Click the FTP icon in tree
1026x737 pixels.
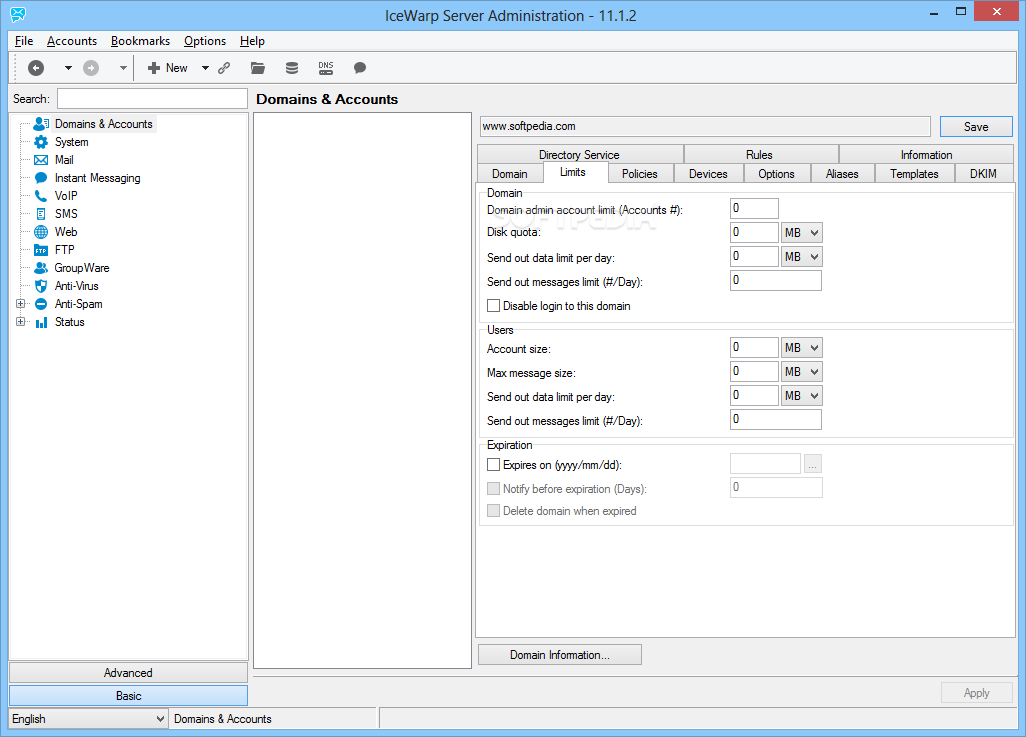pyautogui.click(x=41, y=250)
